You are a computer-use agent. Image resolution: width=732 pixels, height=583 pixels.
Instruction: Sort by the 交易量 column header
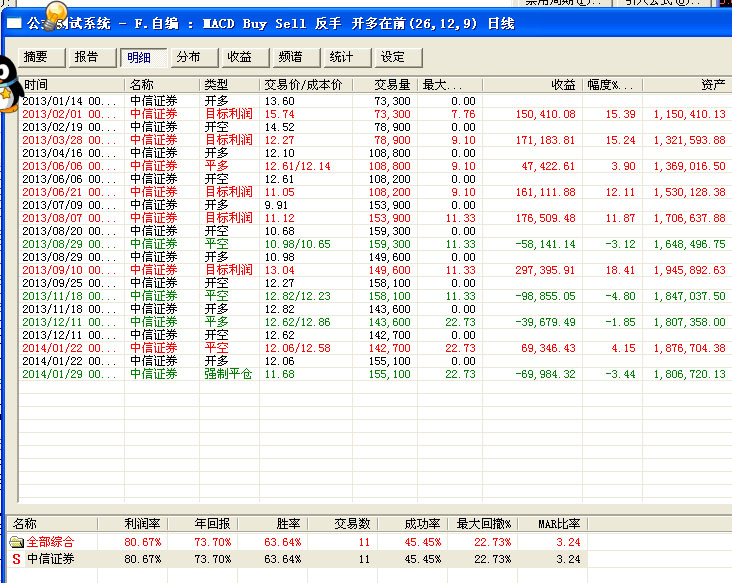(385, 85)
